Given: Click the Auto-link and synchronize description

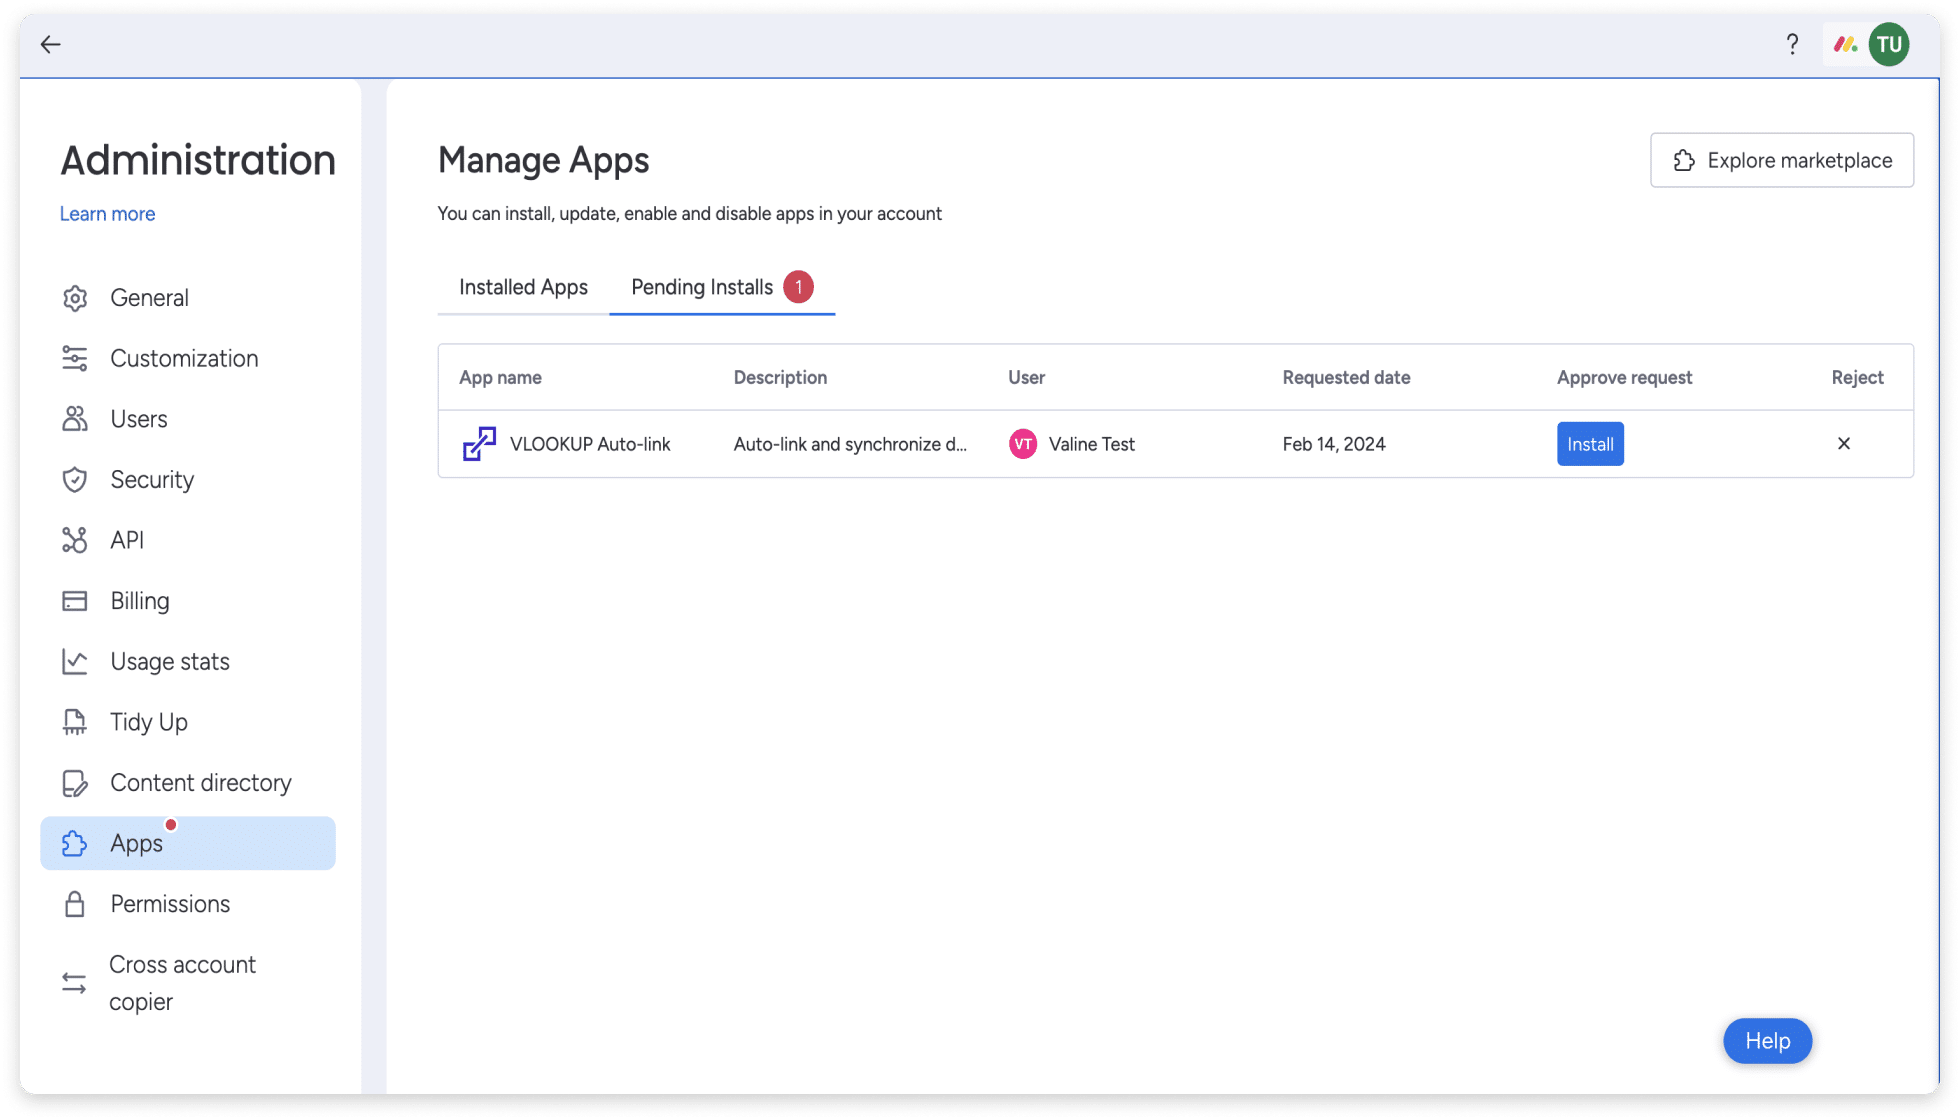Looking at the screenshot, I should click(850, 444).
